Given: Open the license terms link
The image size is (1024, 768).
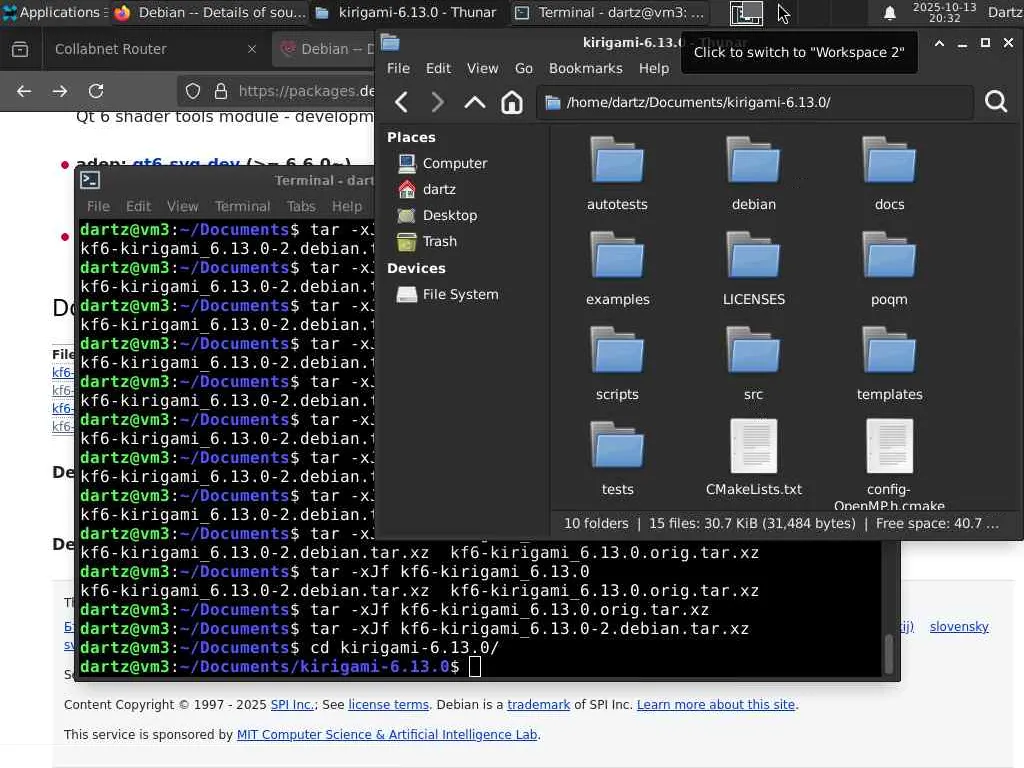Looking at the screenshot, I should click(389, 705).
